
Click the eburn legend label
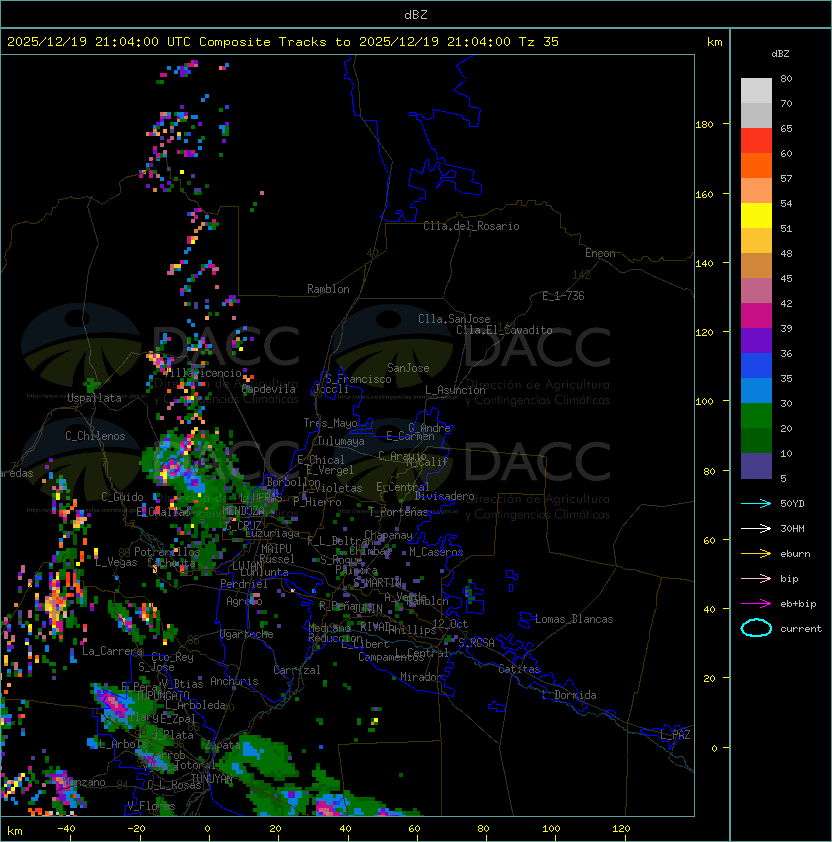pos(795,554)
